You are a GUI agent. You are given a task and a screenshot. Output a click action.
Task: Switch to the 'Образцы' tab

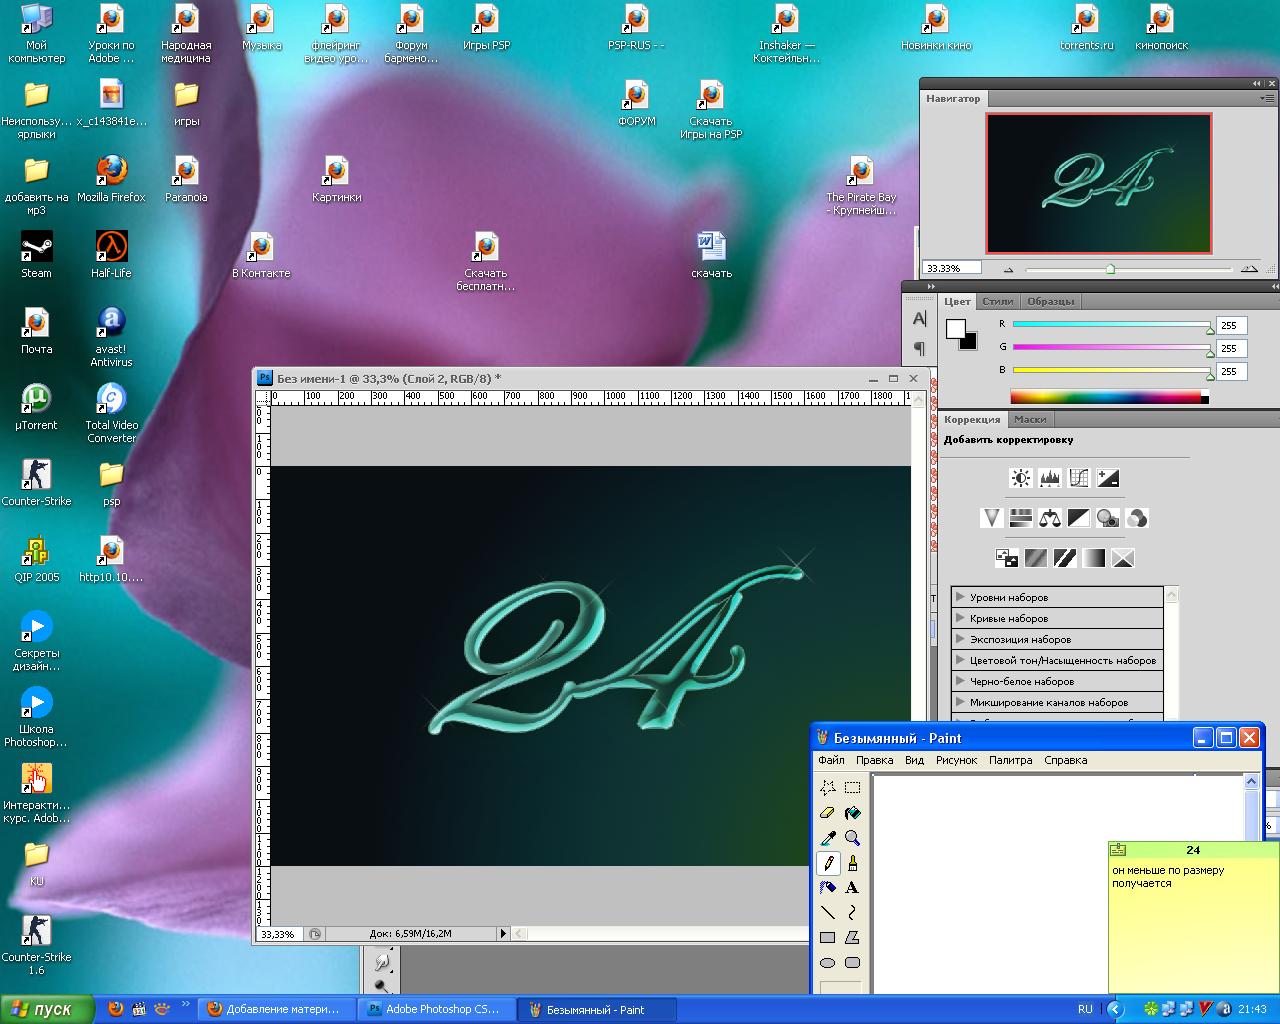1050,301
